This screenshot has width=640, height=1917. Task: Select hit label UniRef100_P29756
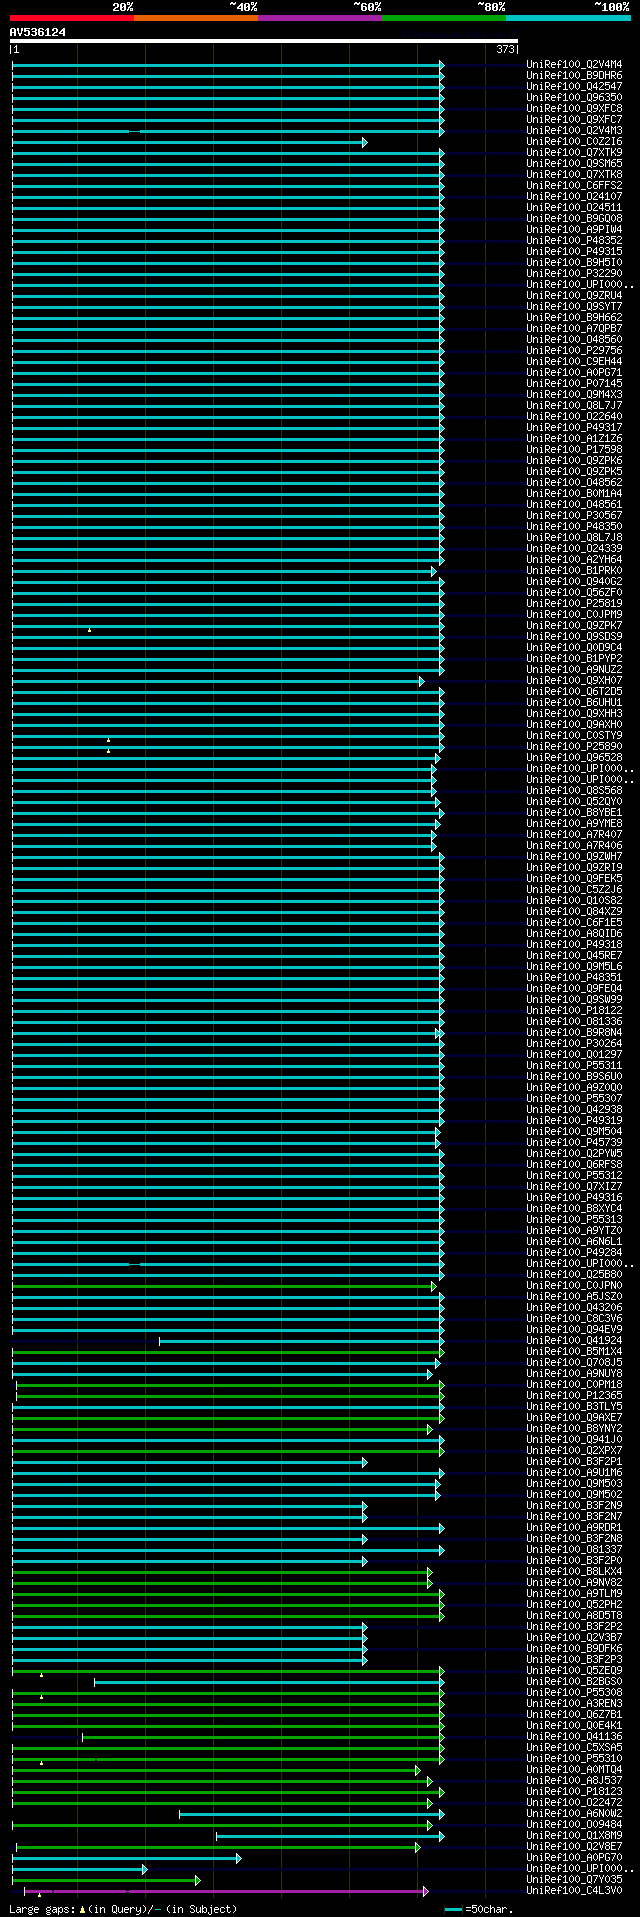click(575, 350)
